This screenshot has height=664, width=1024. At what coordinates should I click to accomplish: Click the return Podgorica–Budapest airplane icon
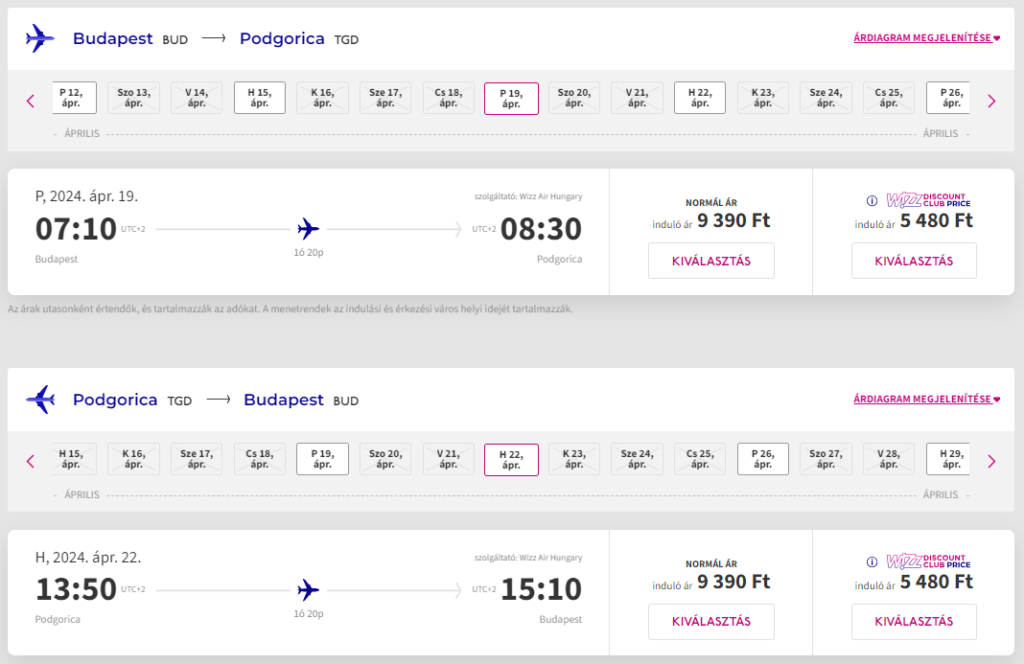click(40, 400)
